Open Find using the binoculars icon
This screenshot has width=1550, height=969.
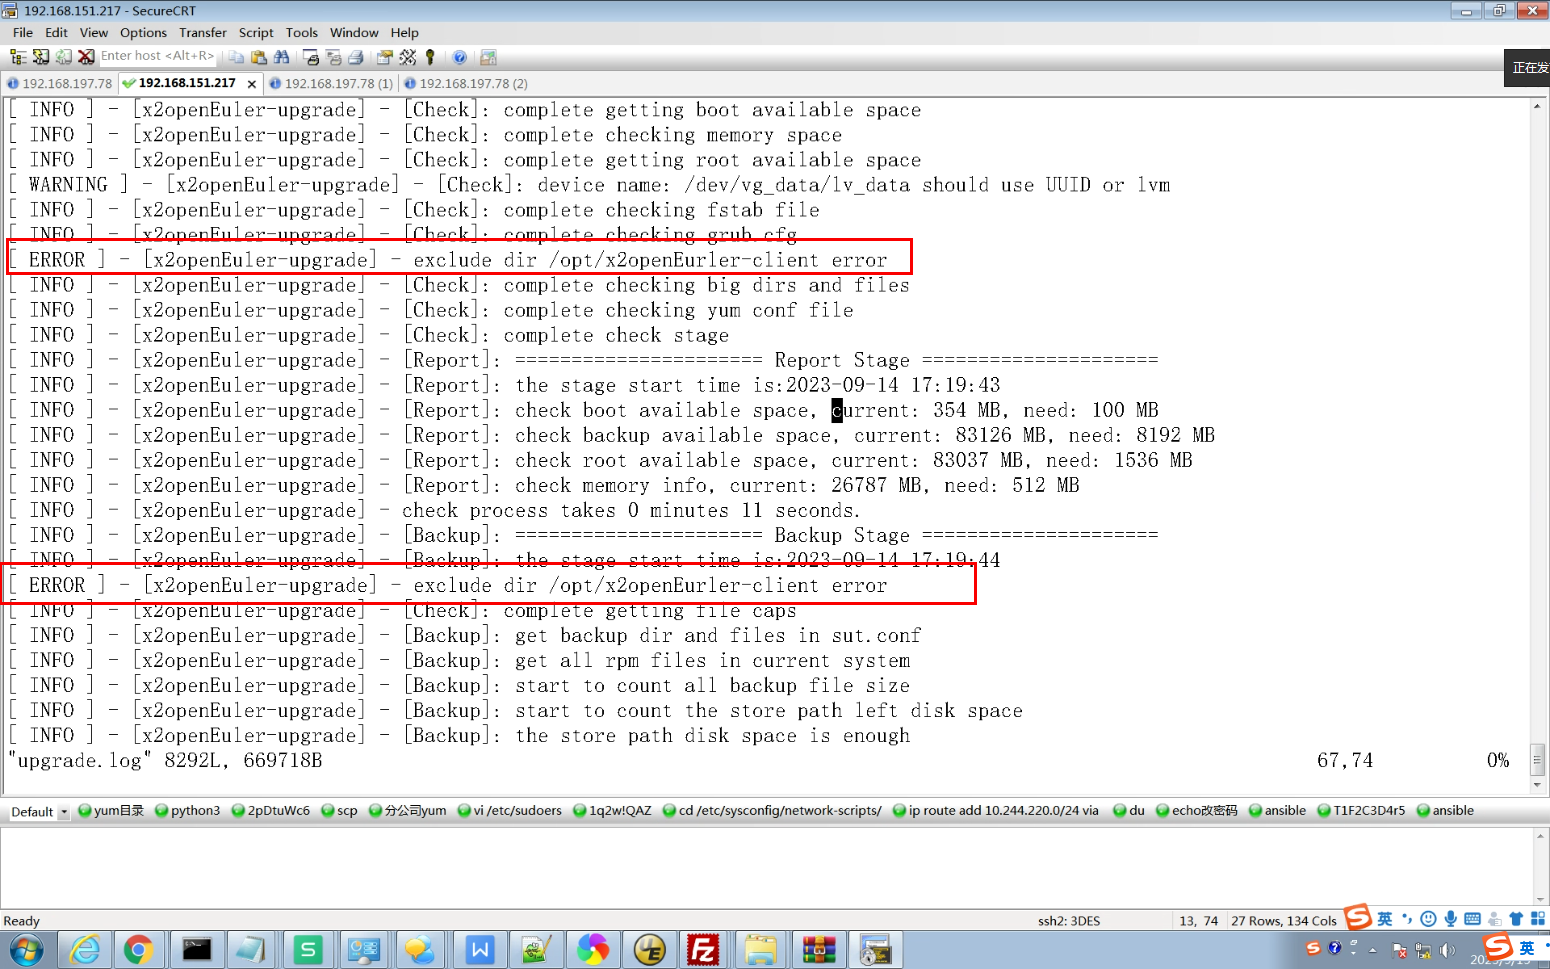281,57
